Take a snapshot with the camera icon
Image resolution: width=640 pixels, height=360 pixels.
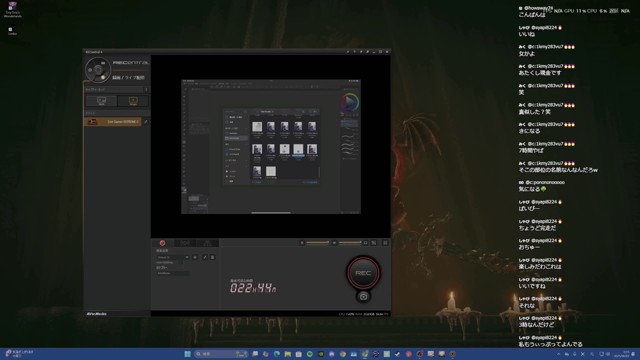point(363,297)
